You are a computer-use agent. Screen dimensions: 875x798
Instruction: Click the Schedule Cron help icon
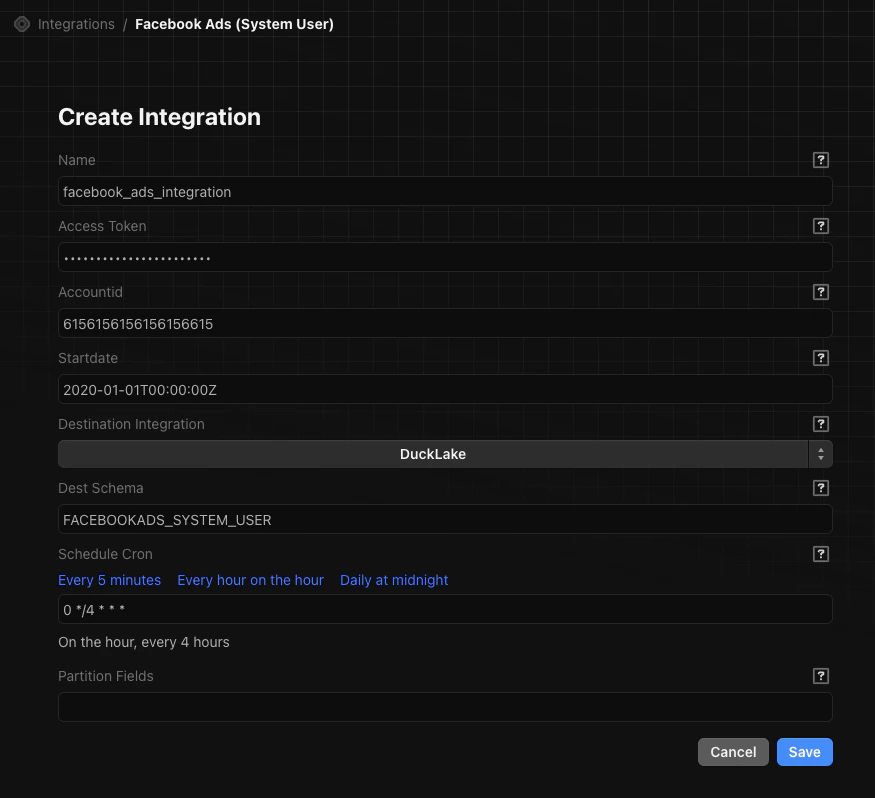(x=821, y=554)
